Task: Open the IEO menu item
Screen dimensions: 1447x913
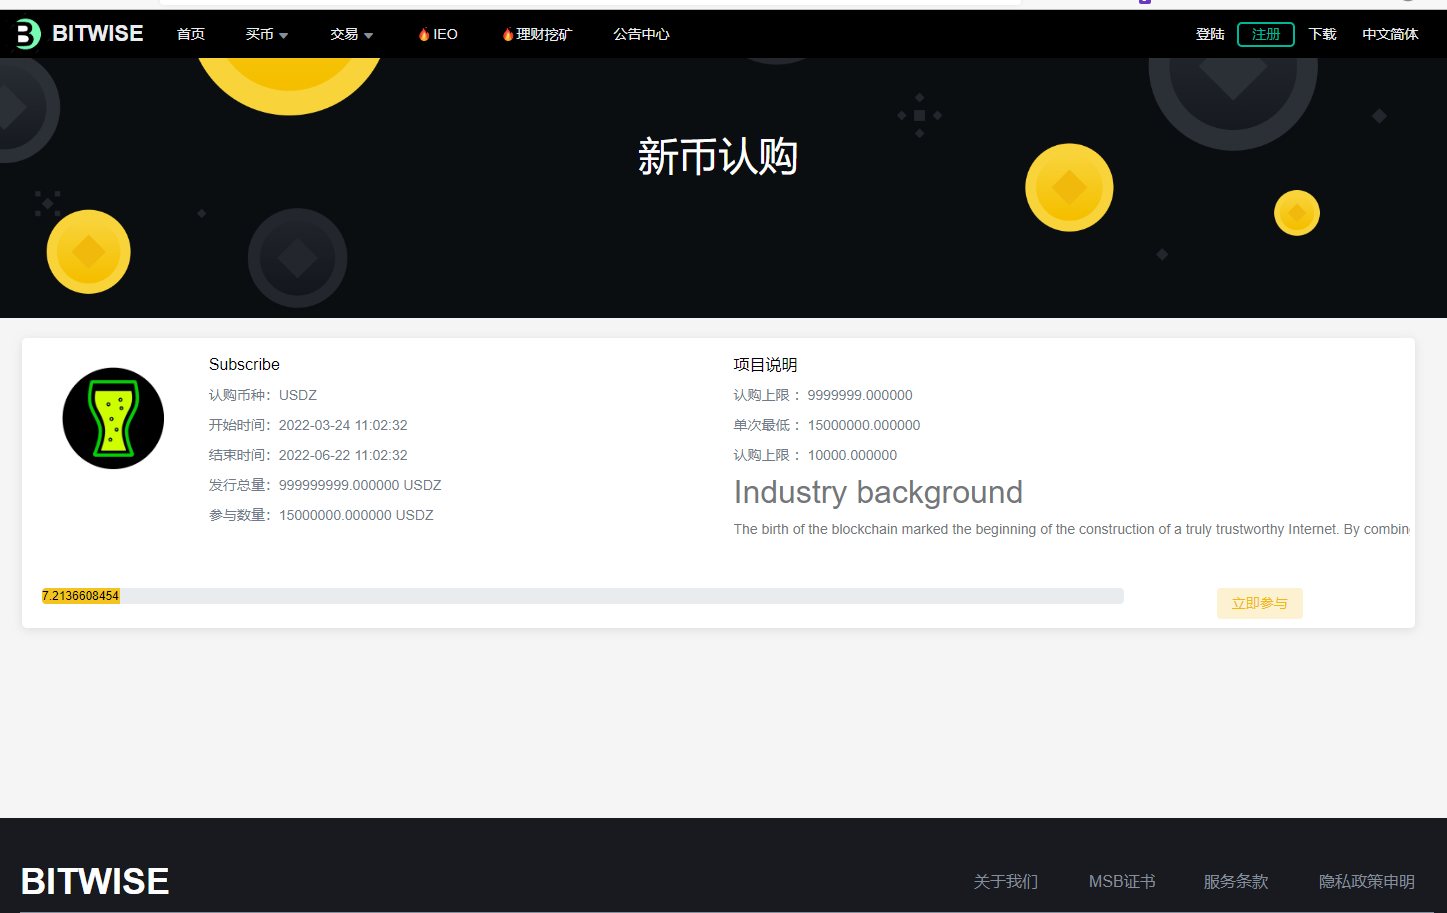Action: 446,34
